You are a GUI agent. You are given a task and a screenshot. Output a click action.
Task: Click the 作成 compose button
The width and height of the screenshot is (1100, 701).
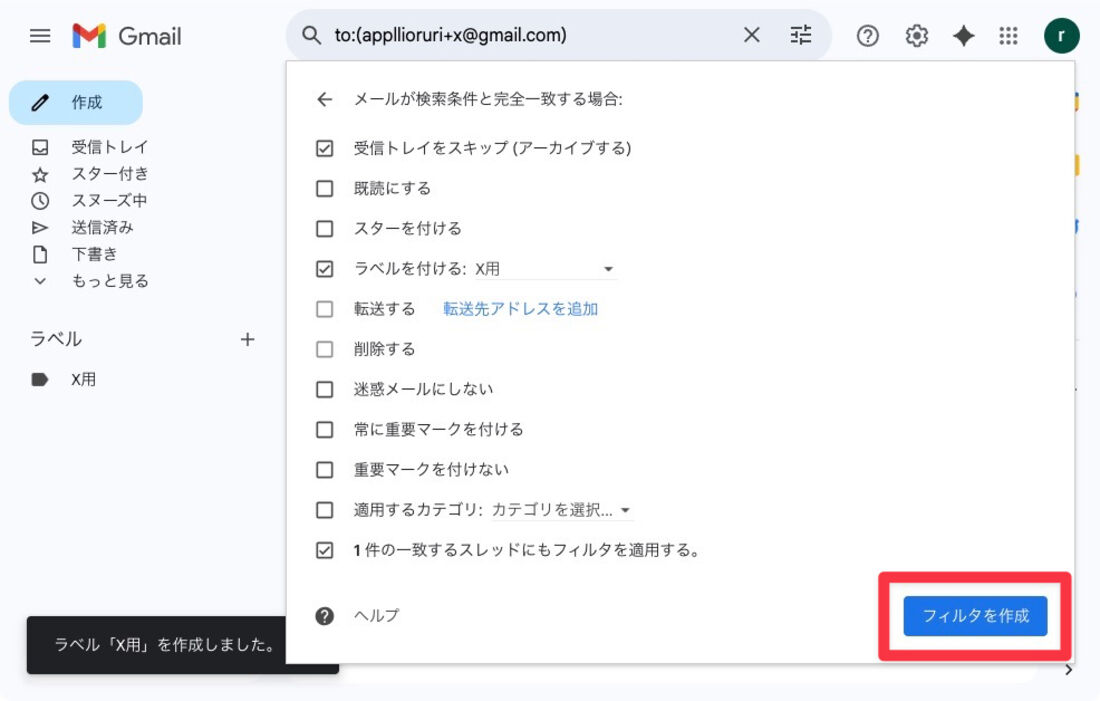[76, 102]
